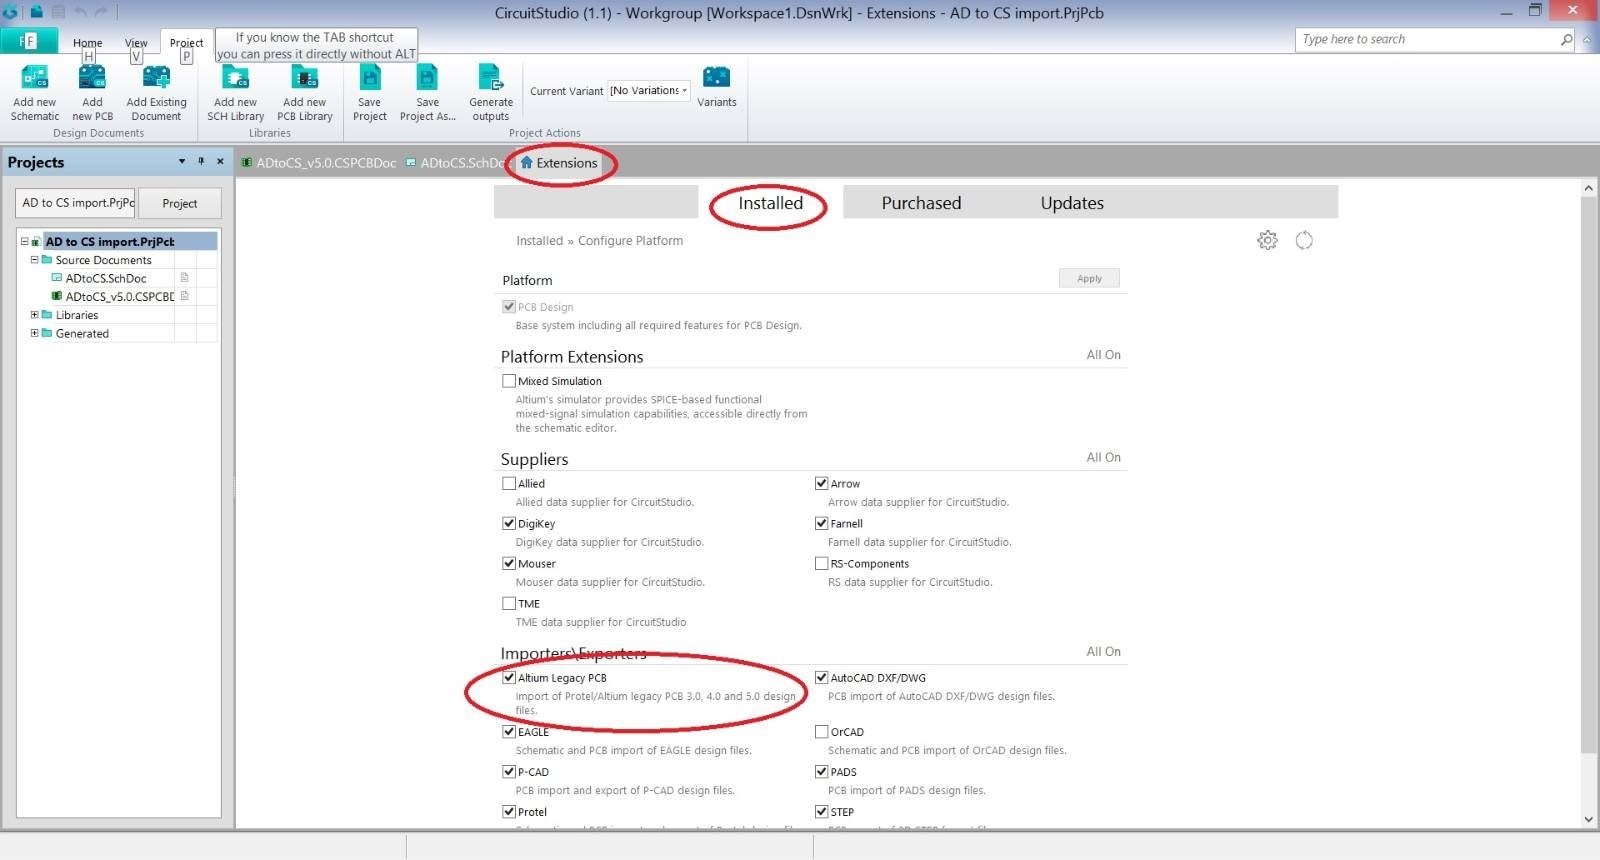Enable the OrCAD importer checkbox
1600x860 pixels.
821,731
